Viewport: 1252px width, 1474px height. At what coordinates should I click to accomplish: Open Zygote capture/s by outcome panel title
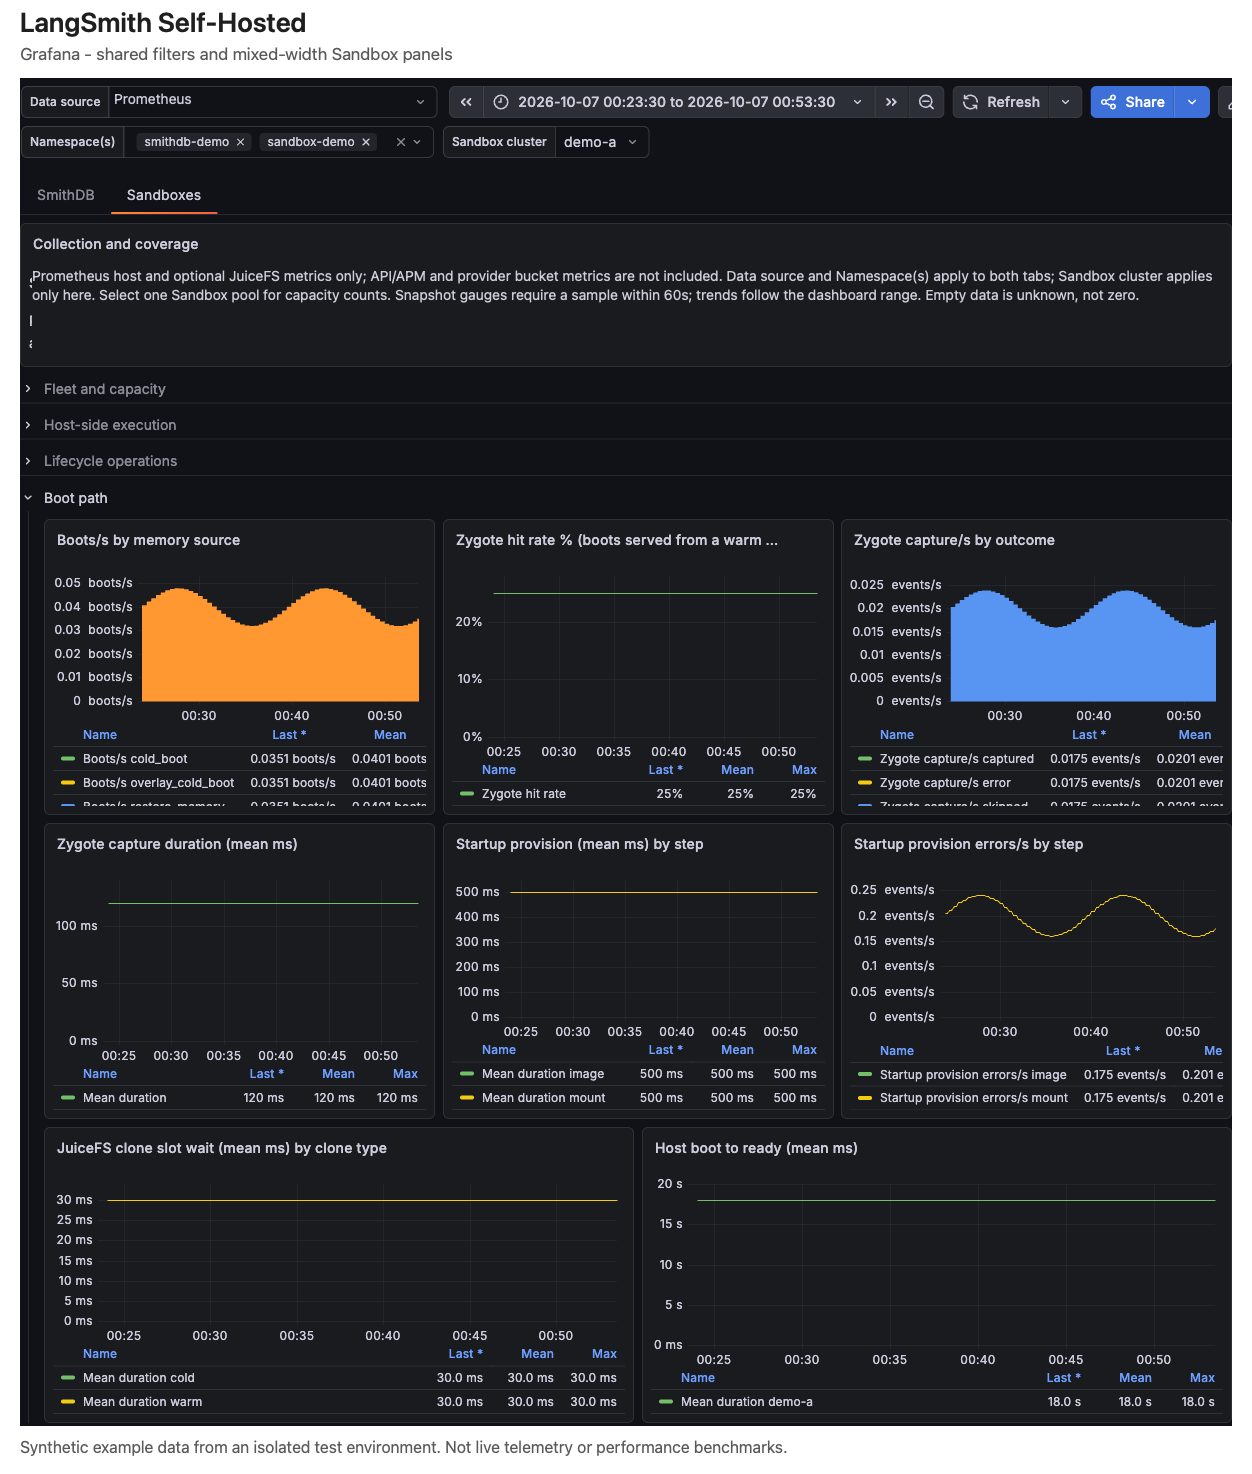pos(954,540)
